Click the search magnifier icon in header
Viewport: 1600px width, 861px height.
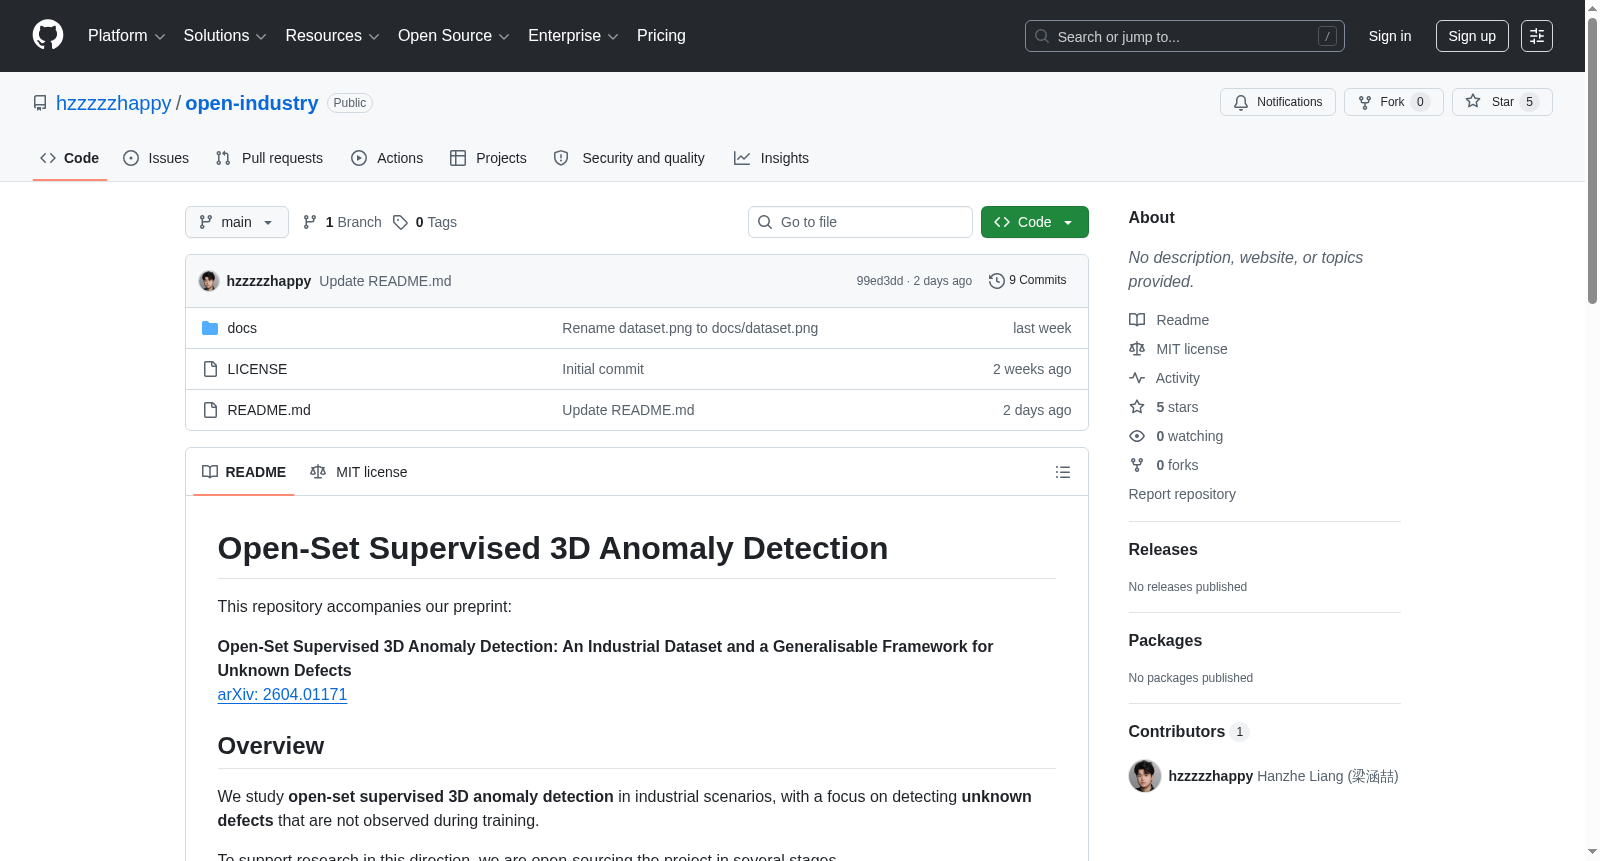(x=1042, y=36)
